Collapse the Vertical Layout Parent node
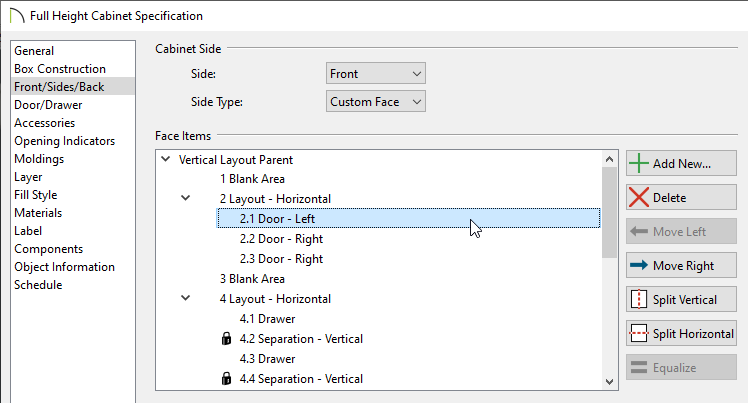 pyautogui.click(x=166, y=159)
